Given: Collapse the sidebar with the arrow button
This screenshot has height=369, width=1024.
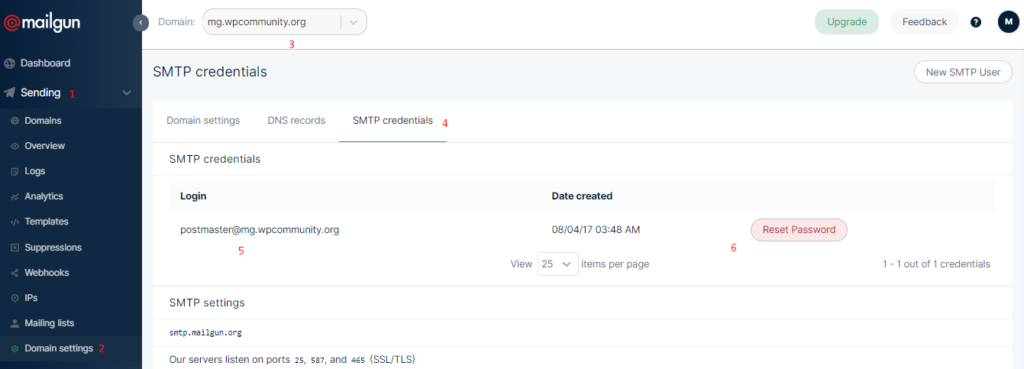Looking at the screenshot, I should [141, 23].
